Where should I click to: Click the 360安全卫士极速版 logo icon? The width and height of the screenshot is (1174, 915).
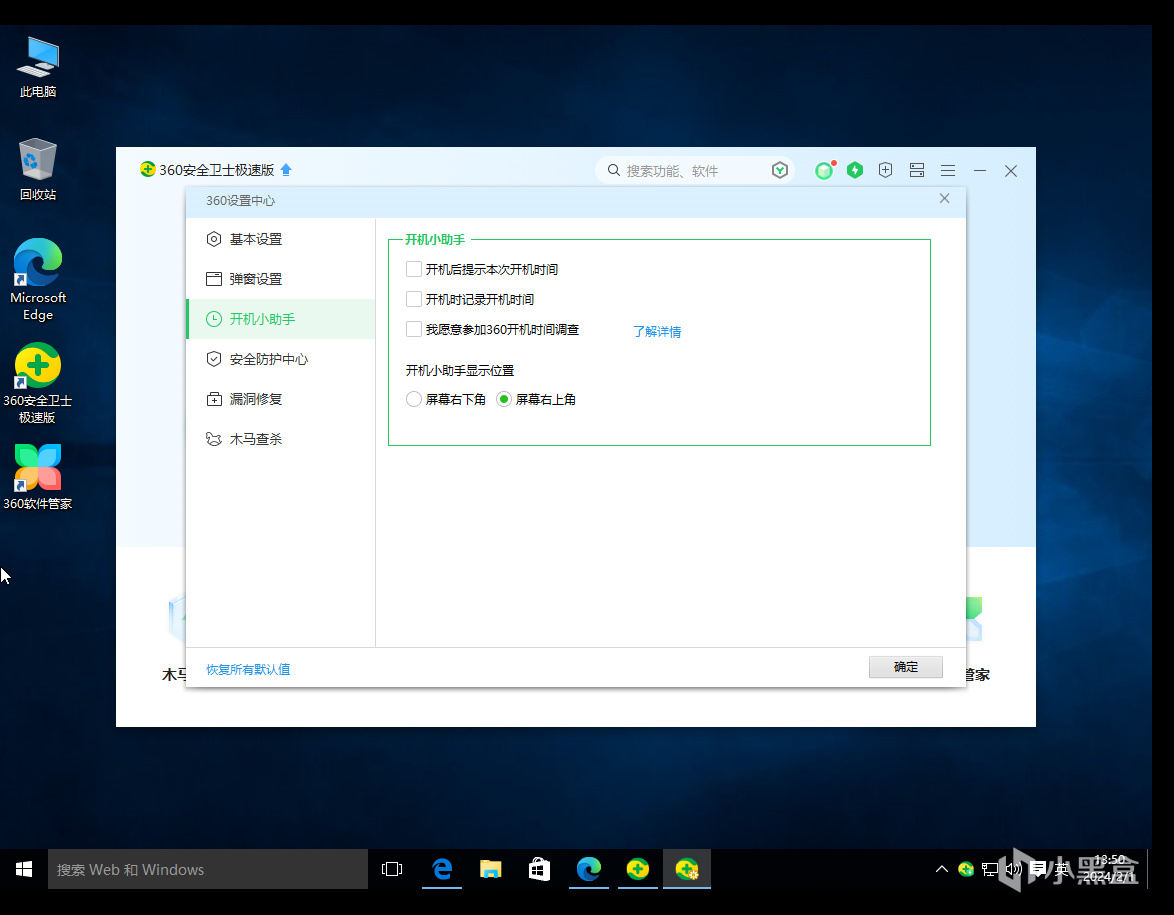147,169
